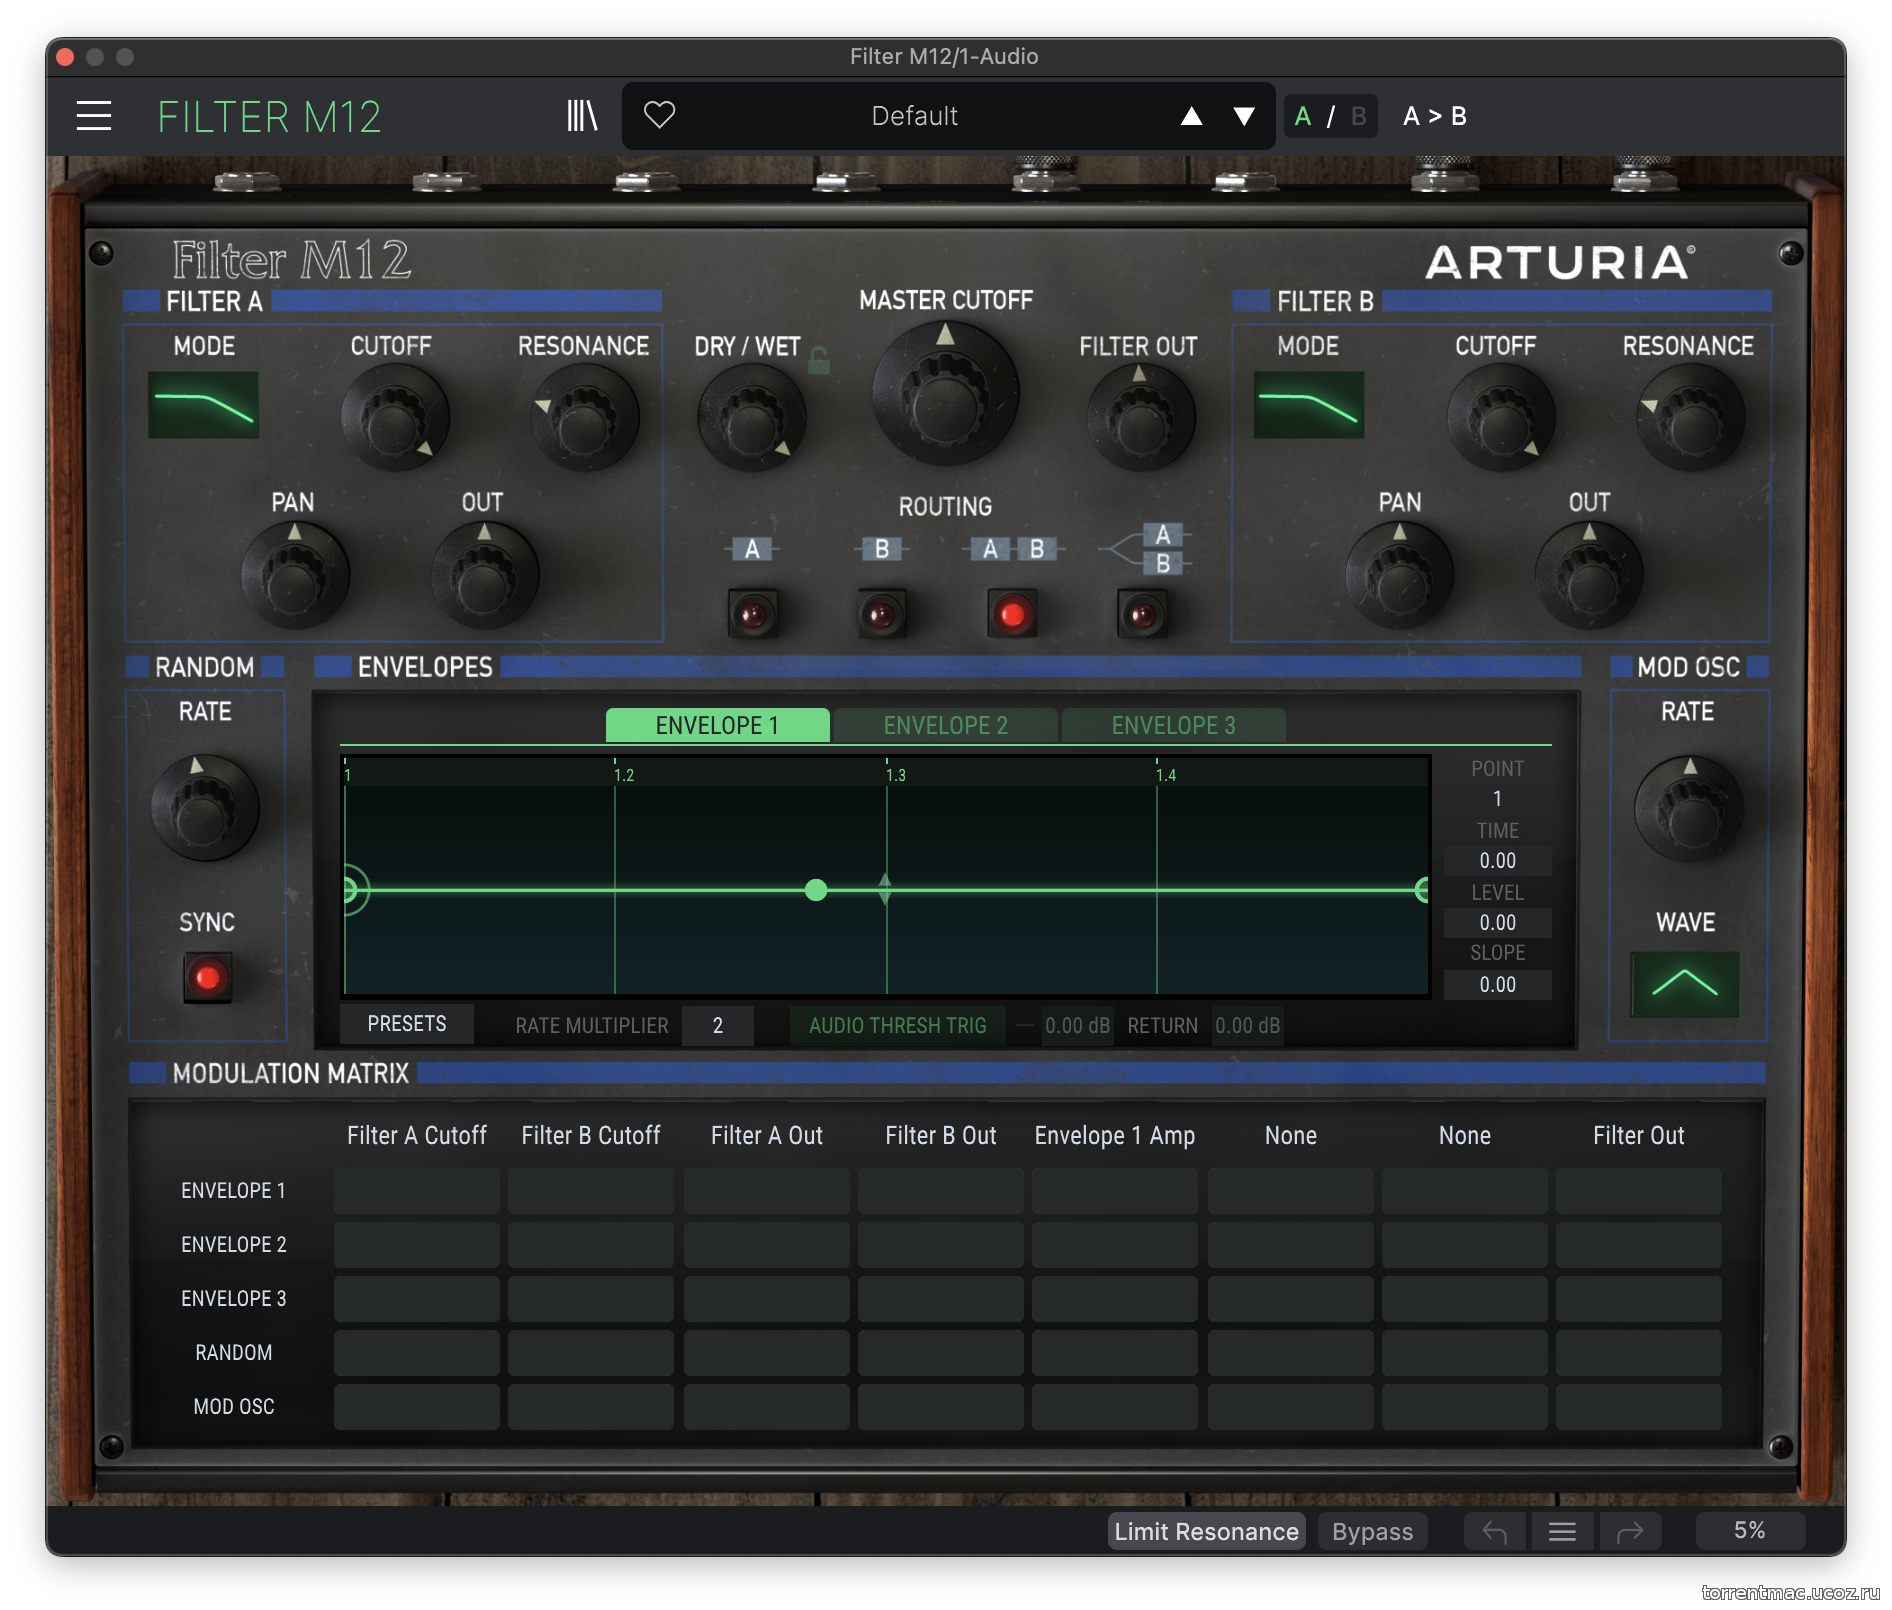Click the 1.3 timeline marker
Screen dimensions: 1892x1610
click(x=896, y=775)
